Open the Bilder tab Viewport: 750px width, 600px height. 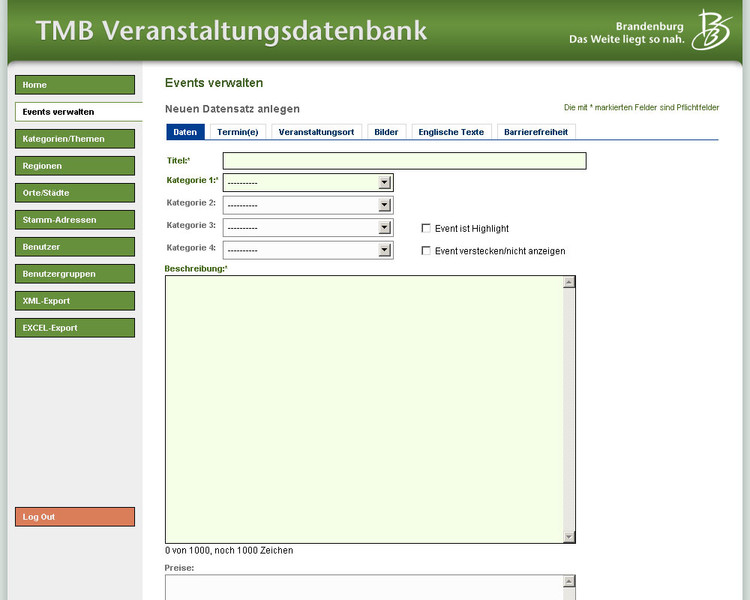tap(386, 132)
